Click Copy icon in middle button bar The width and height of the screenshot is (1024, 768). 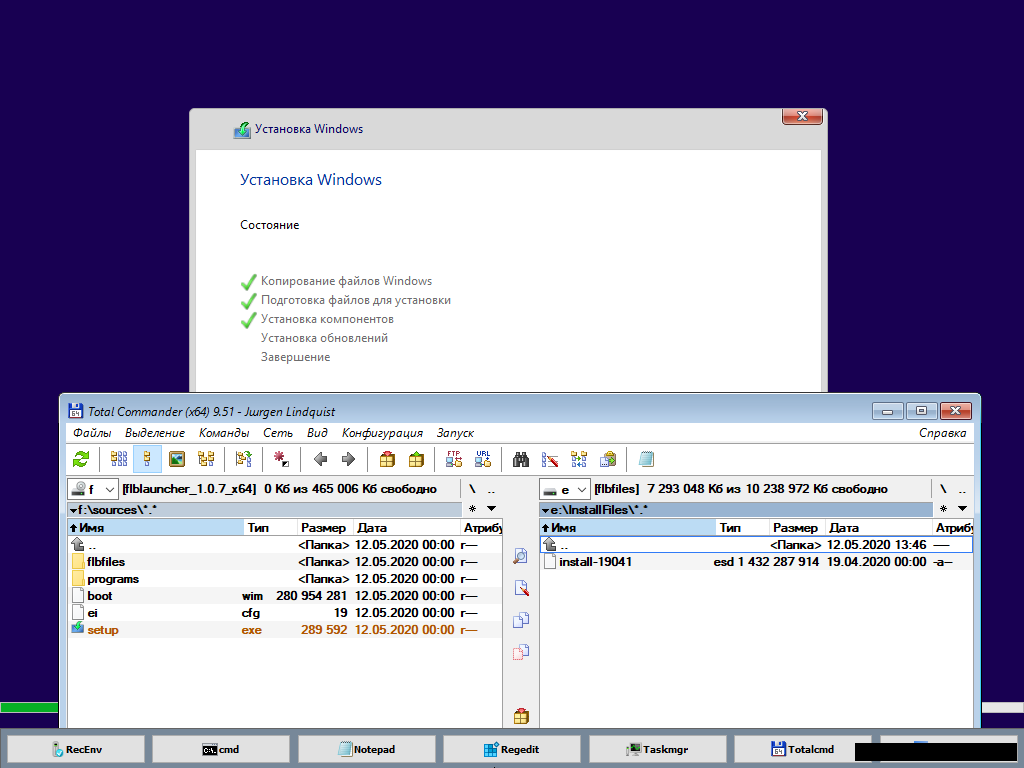point(520,620)
